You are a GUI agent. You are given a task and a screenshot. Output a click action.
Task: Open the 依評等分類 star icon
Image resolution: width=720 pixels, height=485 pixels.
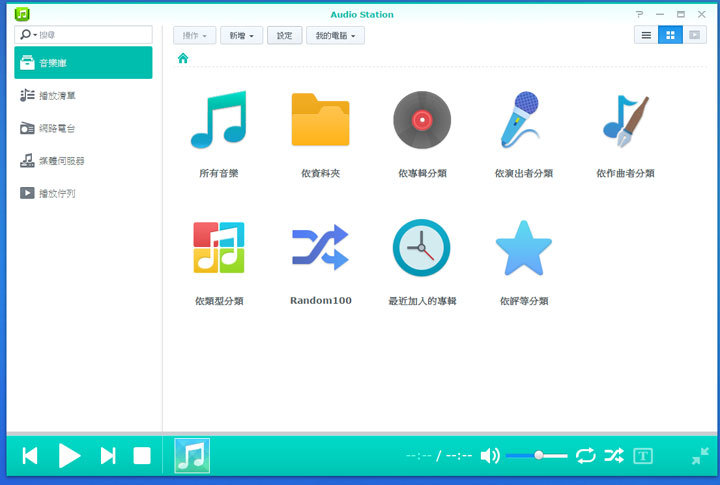point(523,248)
